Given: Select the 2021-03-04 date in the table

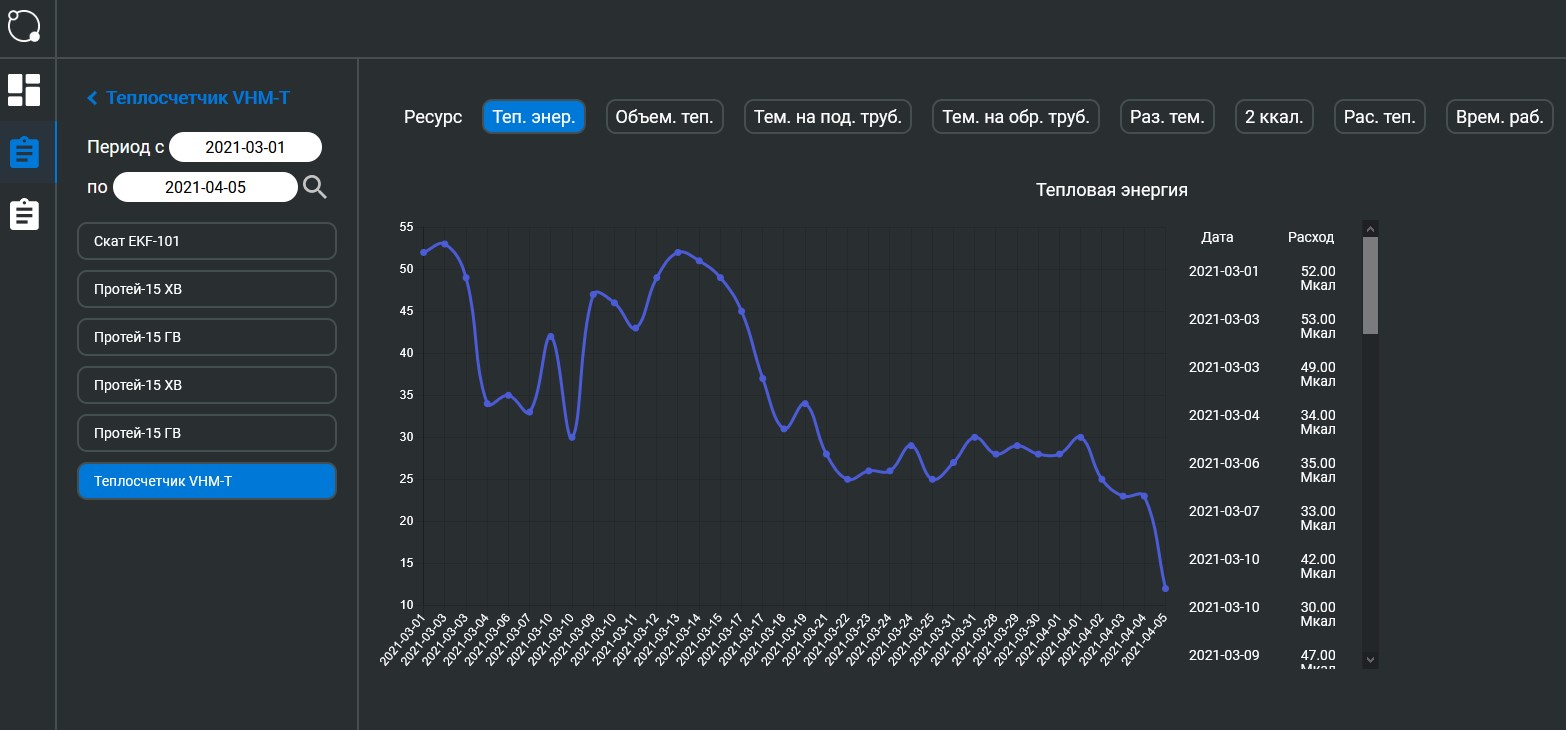Looking at the screenshot, I should (1224, 415).
